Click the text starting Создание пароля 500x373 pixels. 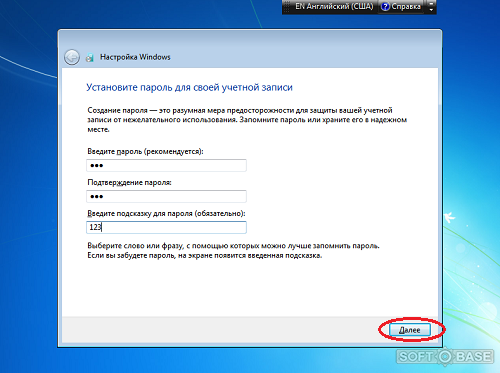click(247, 120)
